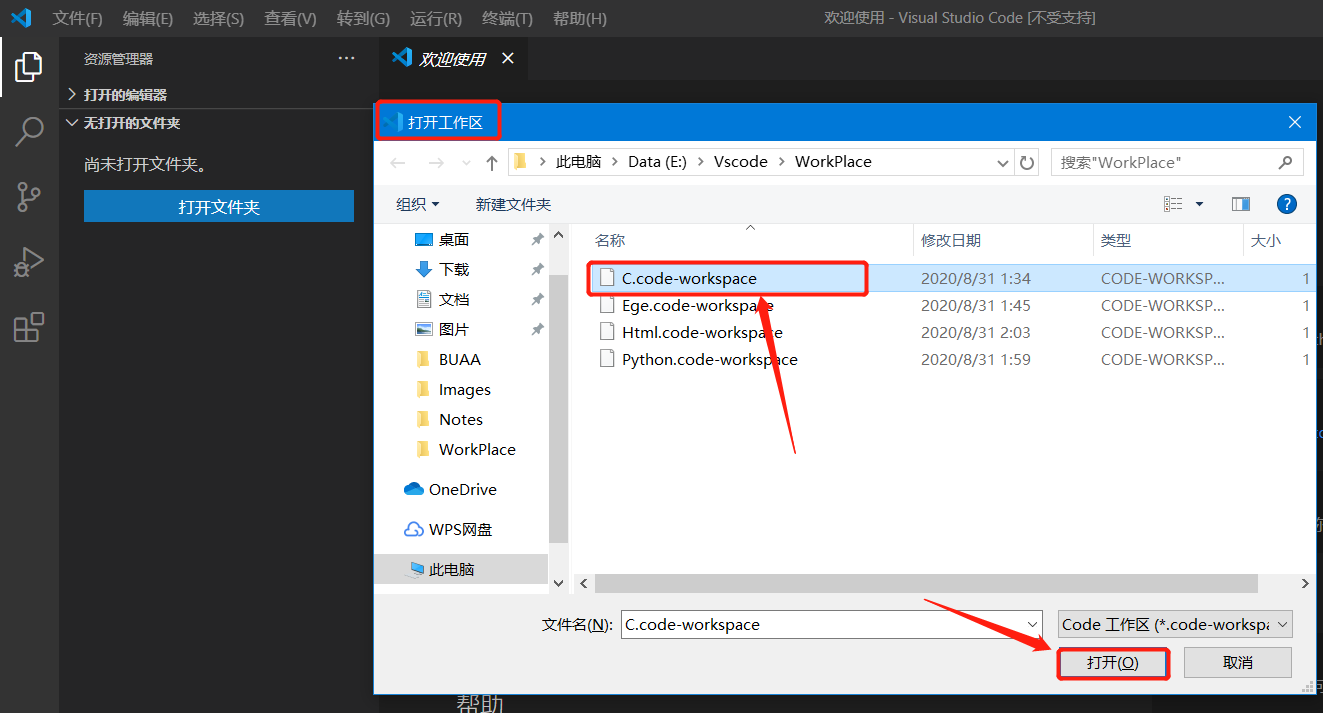Sort the files by the 大小 column
Image resolution: width=1323 pixels, height=713 pixels.
(1265, 240)
